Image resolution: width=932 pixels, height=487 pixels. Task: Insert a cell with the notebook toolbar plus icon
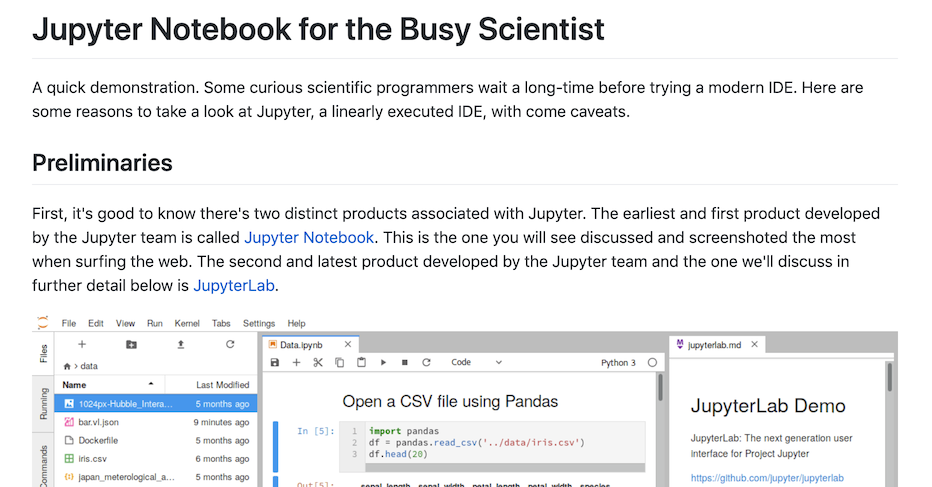tap(296, 363)
